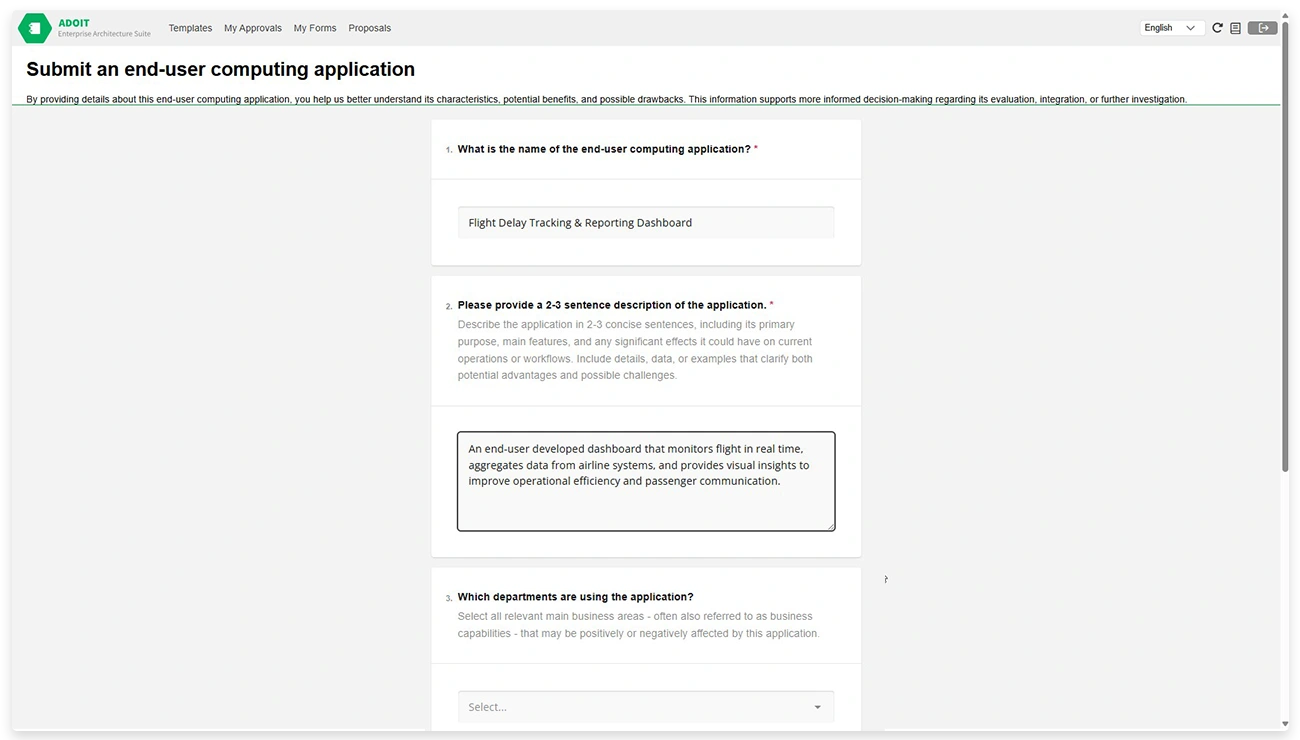Click the language selector chevron
Viewport: 1300px width, 740px height.
(1192, 28)
